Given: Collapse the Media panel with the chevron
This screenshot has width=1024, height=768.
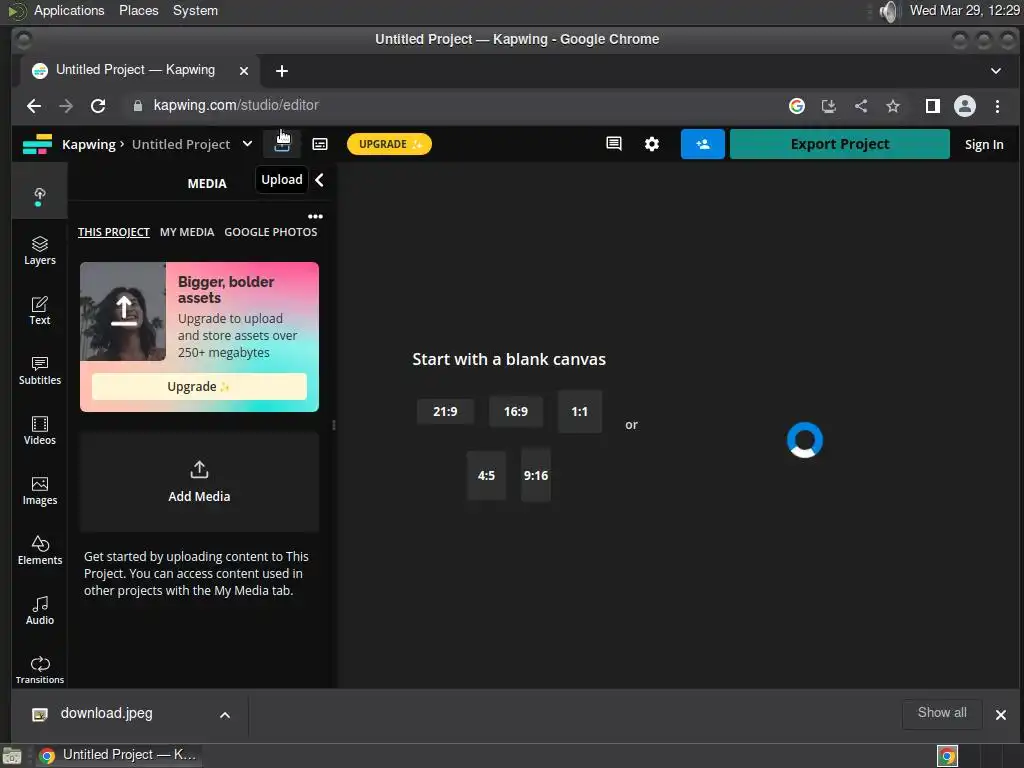Looking at the screenshot, I should (x=319, y=180).
